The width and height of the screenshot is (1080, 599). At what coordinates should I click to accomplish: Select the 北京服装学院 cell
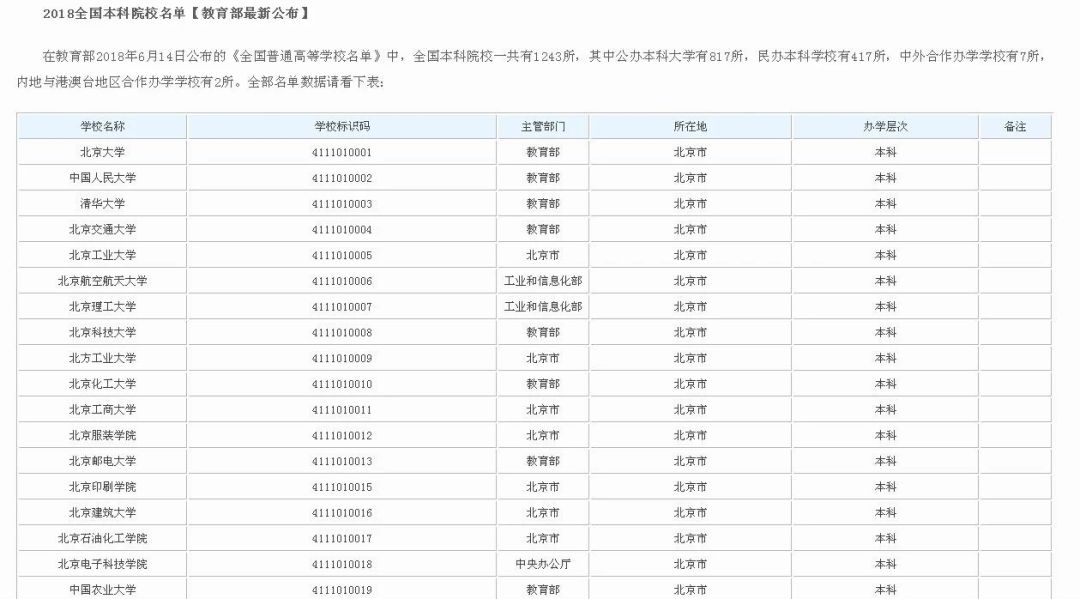(102, 435)
